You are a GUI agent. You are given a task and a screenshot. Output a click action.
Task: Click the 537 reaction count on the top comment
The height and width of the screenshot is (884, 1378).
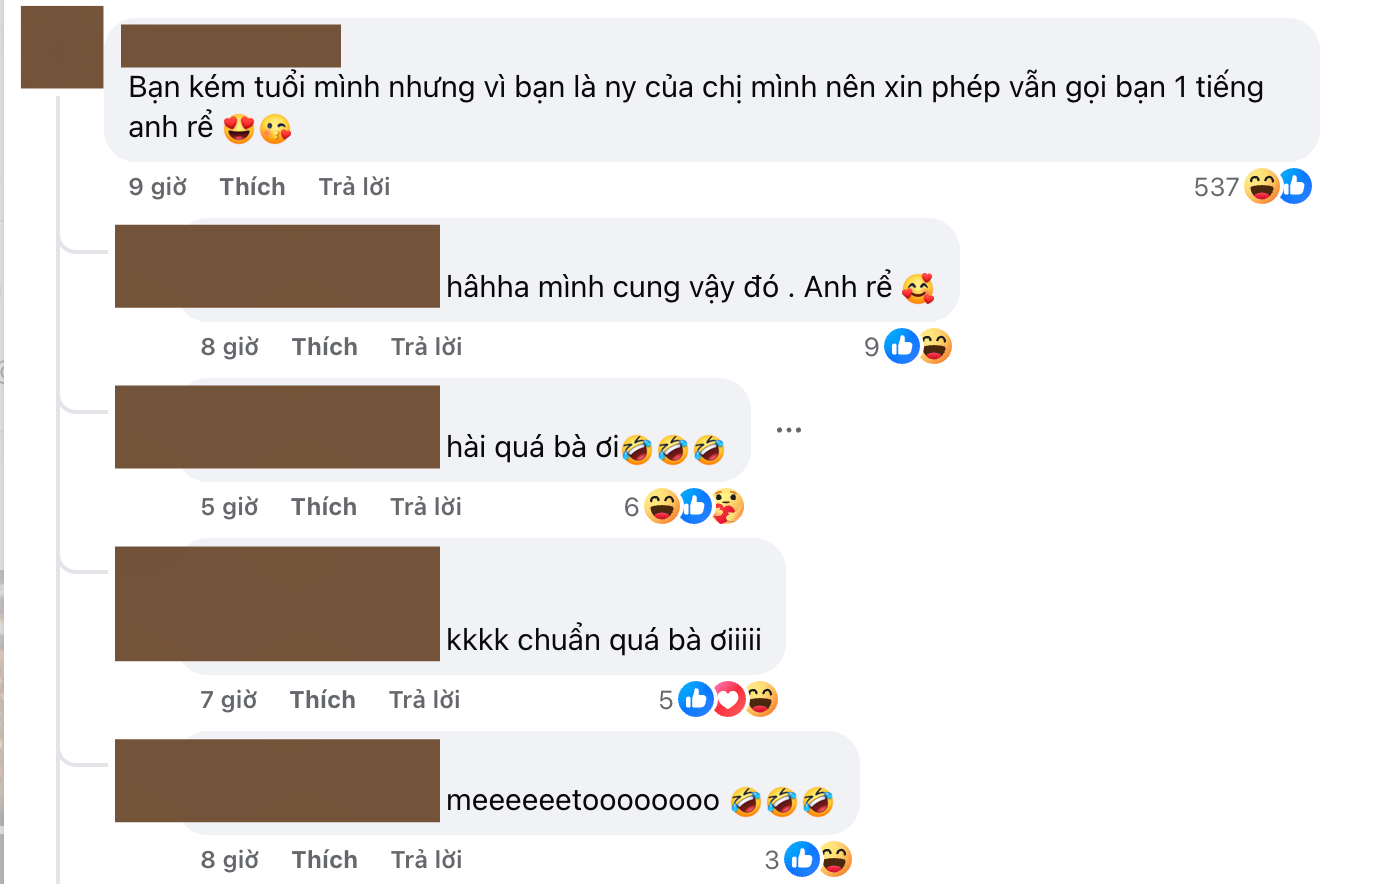tap(1216, 186)
